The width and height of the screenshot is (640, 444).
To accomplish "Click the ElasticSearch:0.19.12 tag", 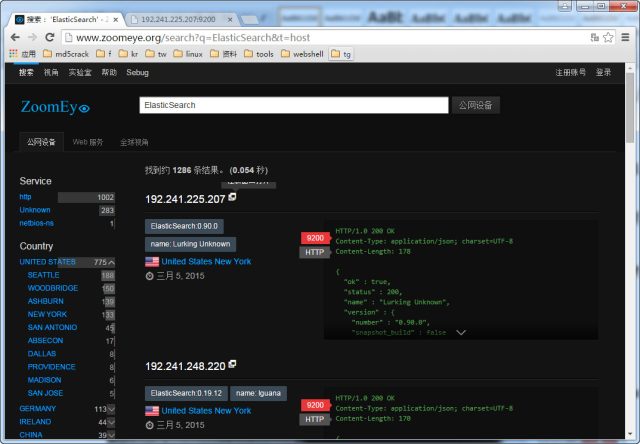I will pyautogui.click(x=186, y=393).
